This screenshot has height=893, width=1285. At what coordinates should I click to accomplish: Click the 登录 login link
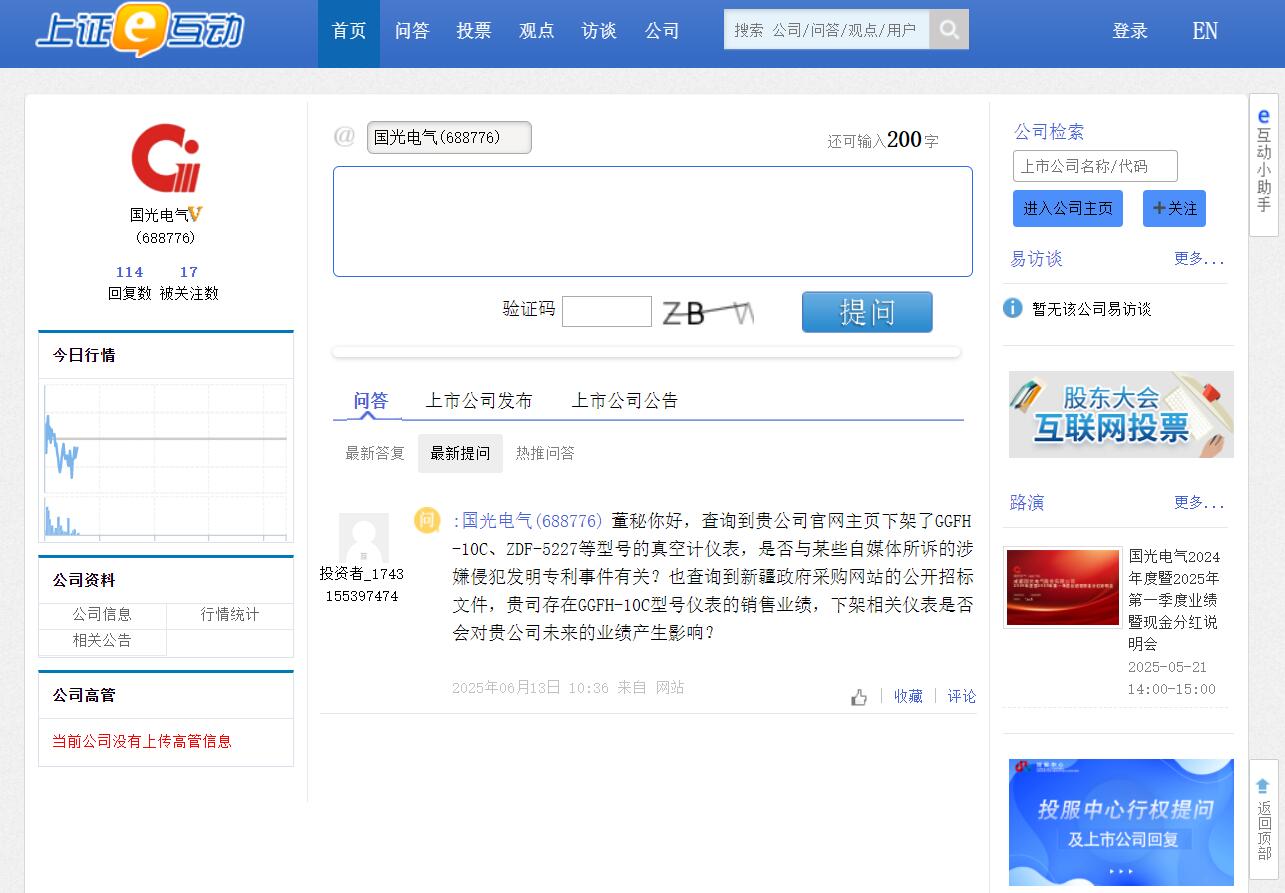coord(1130,31)
